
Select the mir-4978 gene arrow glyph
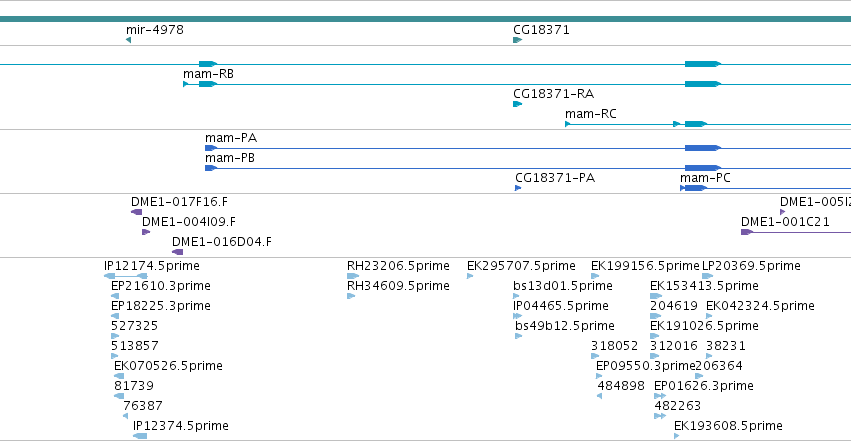[x=129, y=40]
